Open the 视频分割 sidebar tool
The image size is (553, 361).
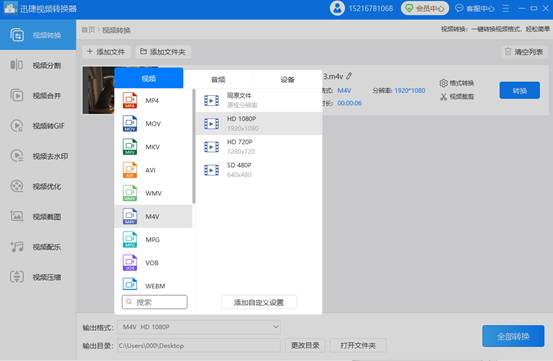tap(38, 65)
